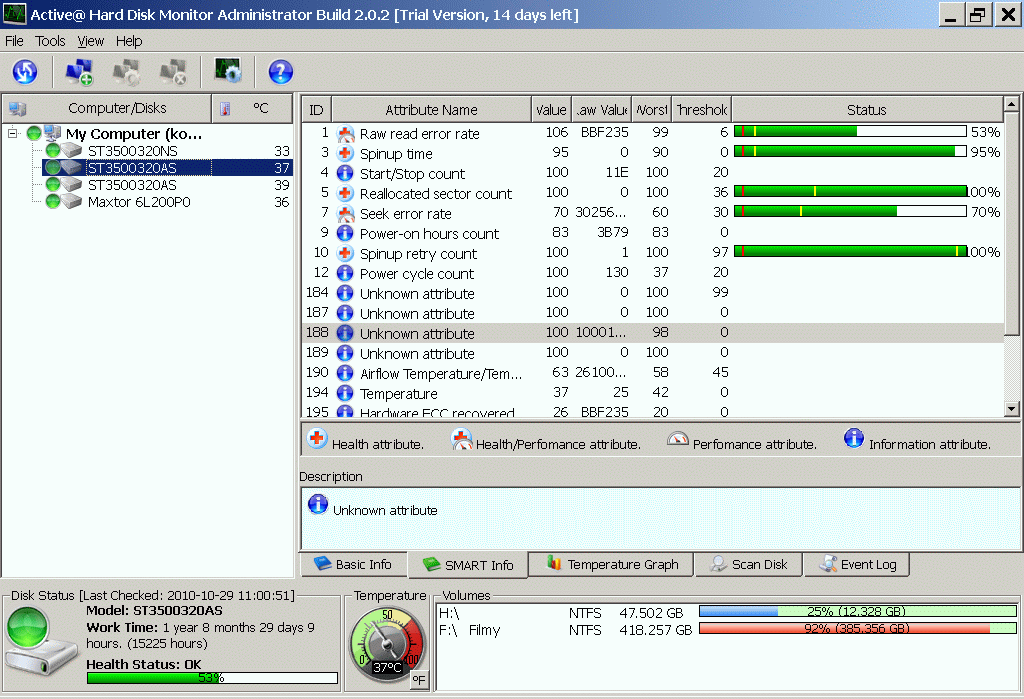The width and height of the screenshot is (1024, 699).
Task: Click the disk drive icon in Disk Status panel
Action: coord(40,640)
